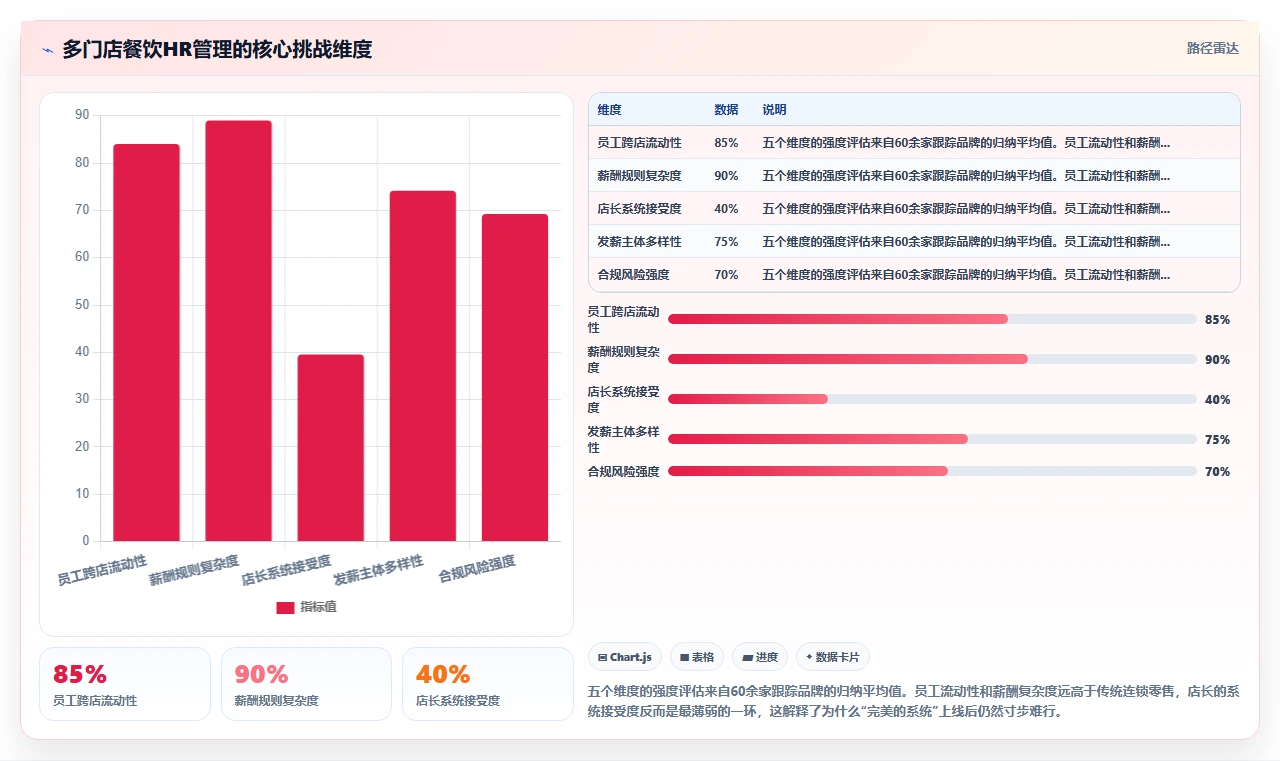Click the 90 tick on the y-axis
Image resolution: width=1280 pixels, height=761 pixels.
82,115
